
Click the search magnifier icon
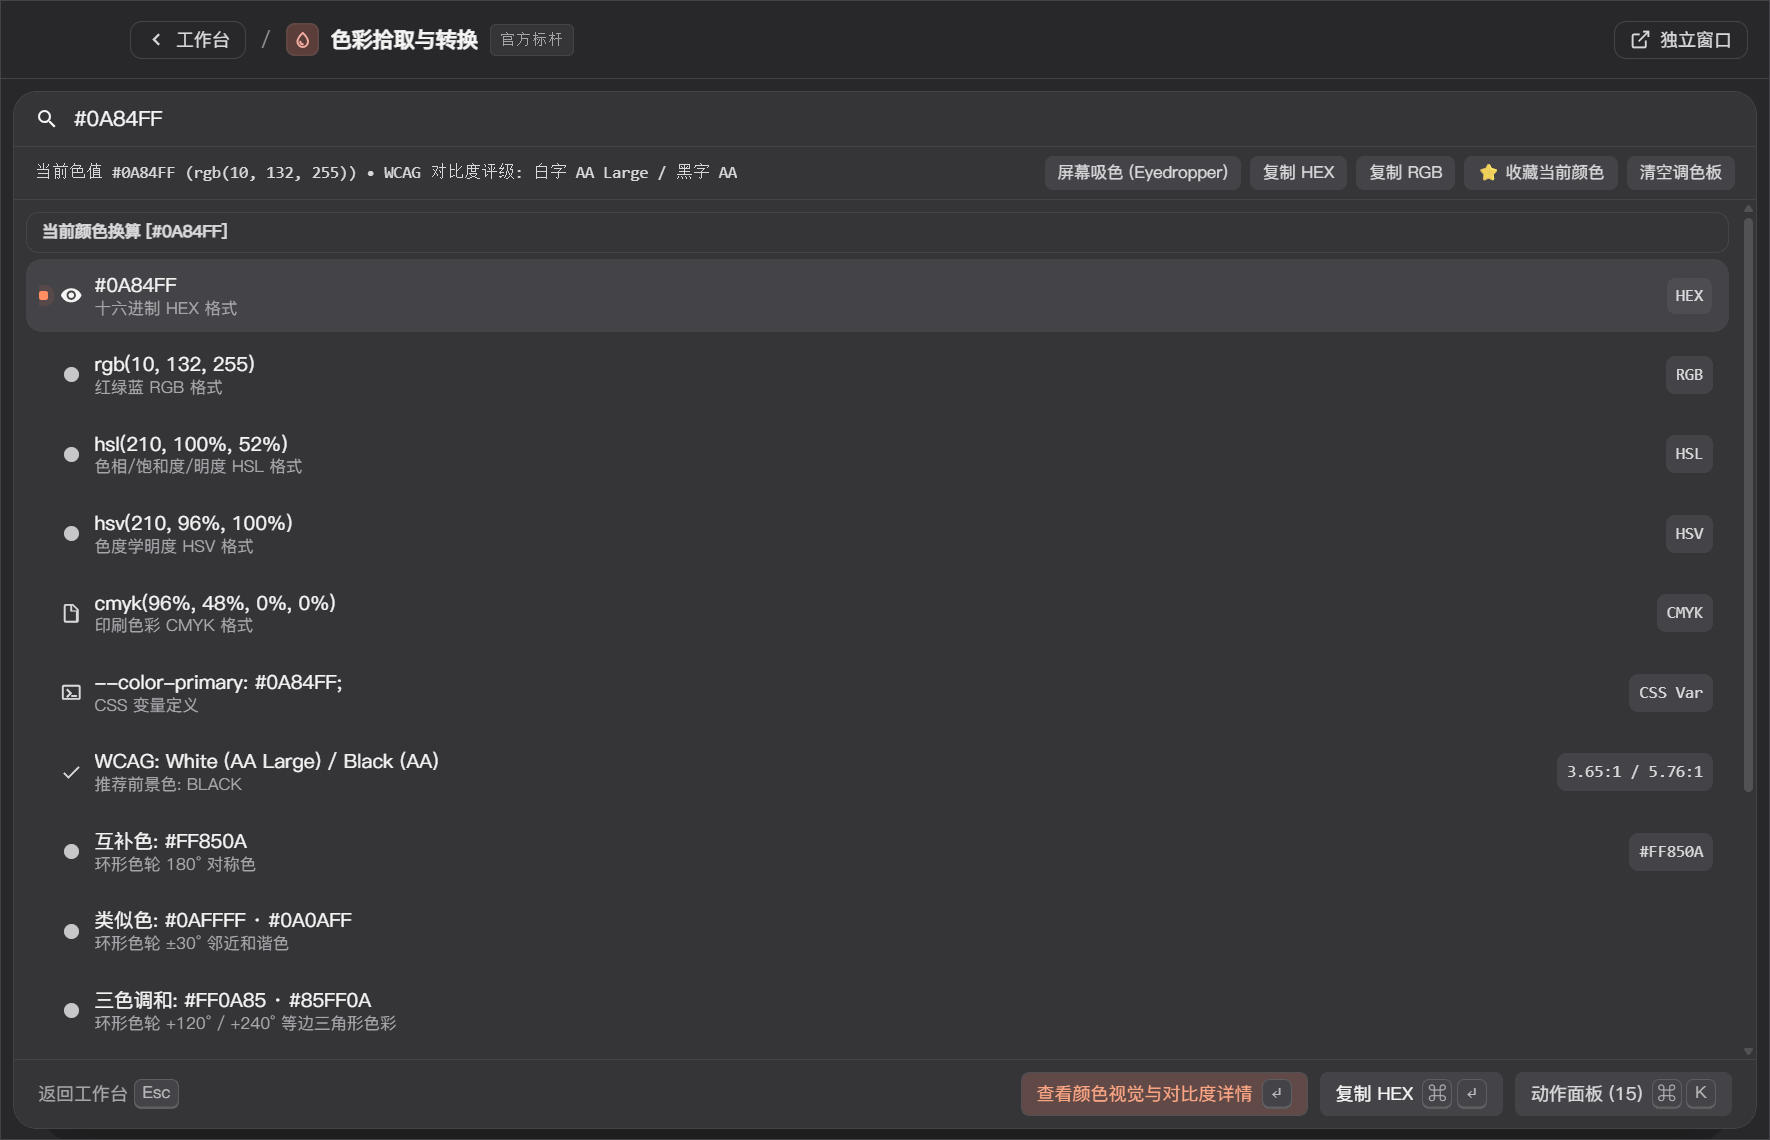pyautogui.click(x=46, y=119)
